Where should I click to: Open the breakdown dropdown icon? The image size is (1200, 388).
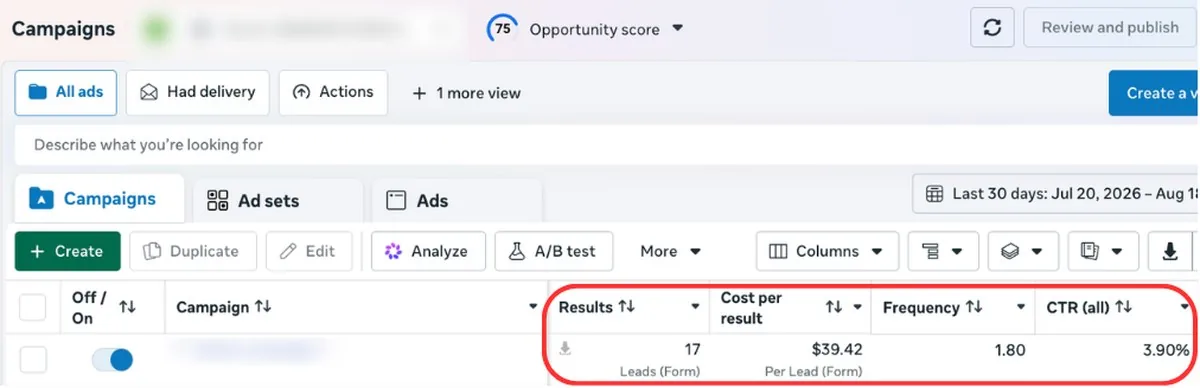click(x=942, y=251)
